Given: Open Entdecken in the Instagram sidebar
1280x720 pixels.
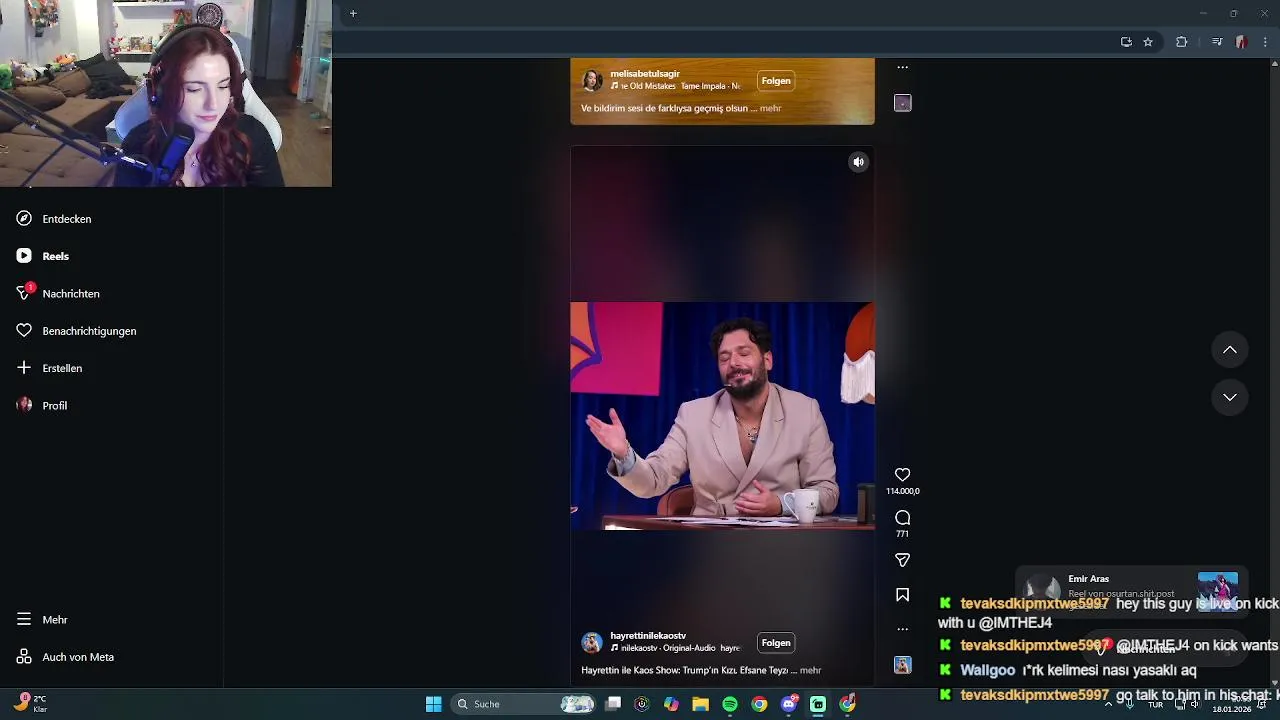Looking at the screenshot, I should coord(66,219).
